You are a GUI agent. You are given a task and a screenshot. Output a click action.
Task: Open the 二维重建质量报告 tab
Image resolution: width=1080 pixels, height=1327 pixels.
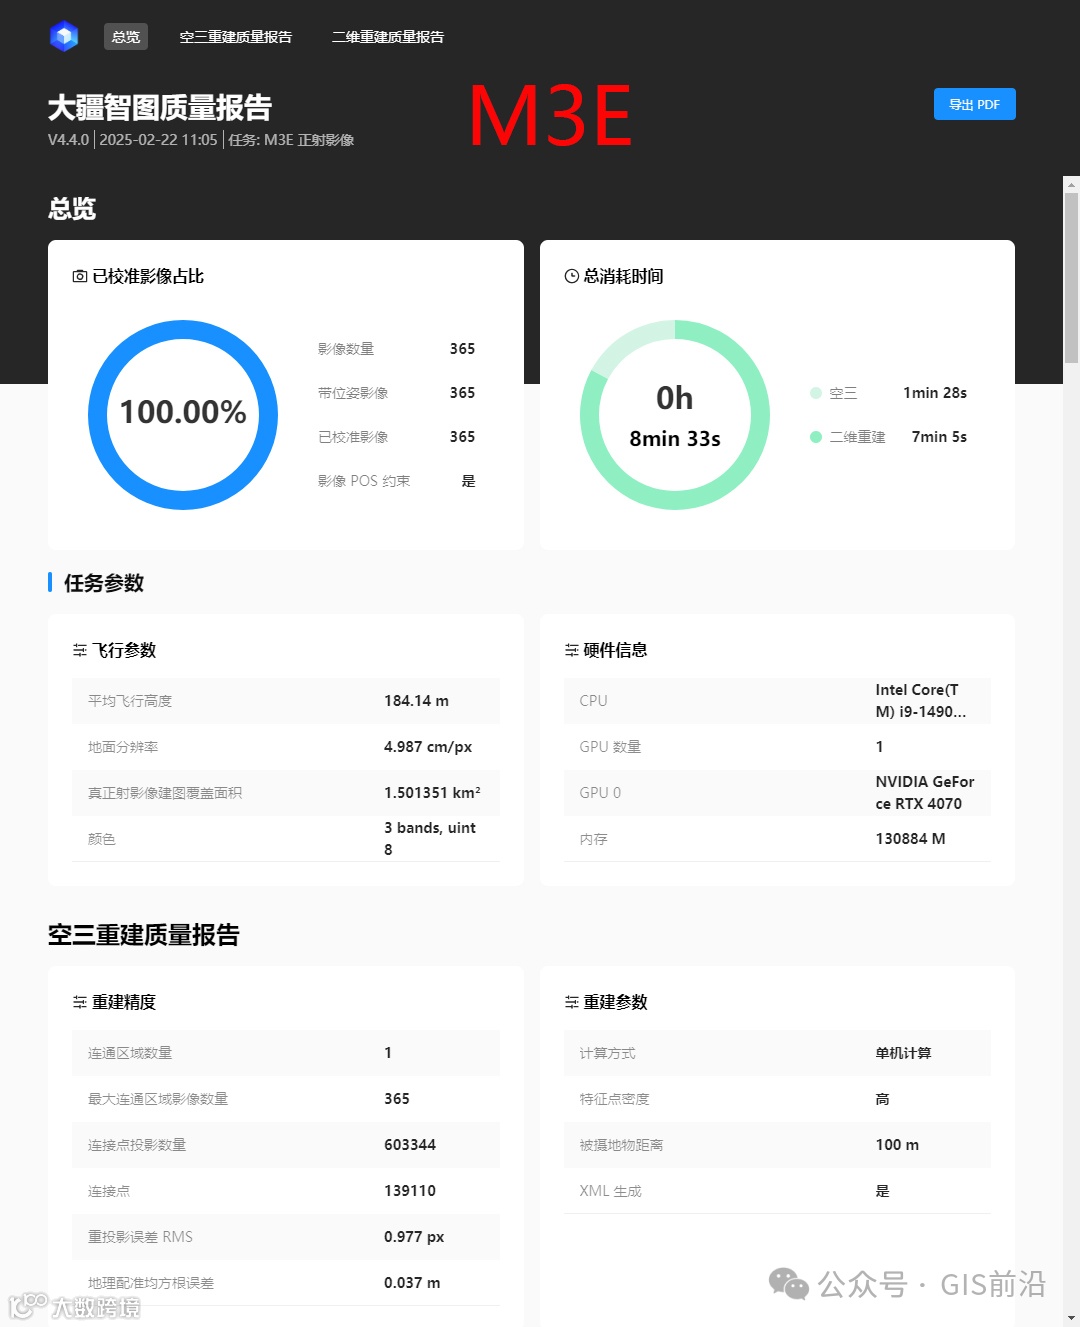[387, 37]
